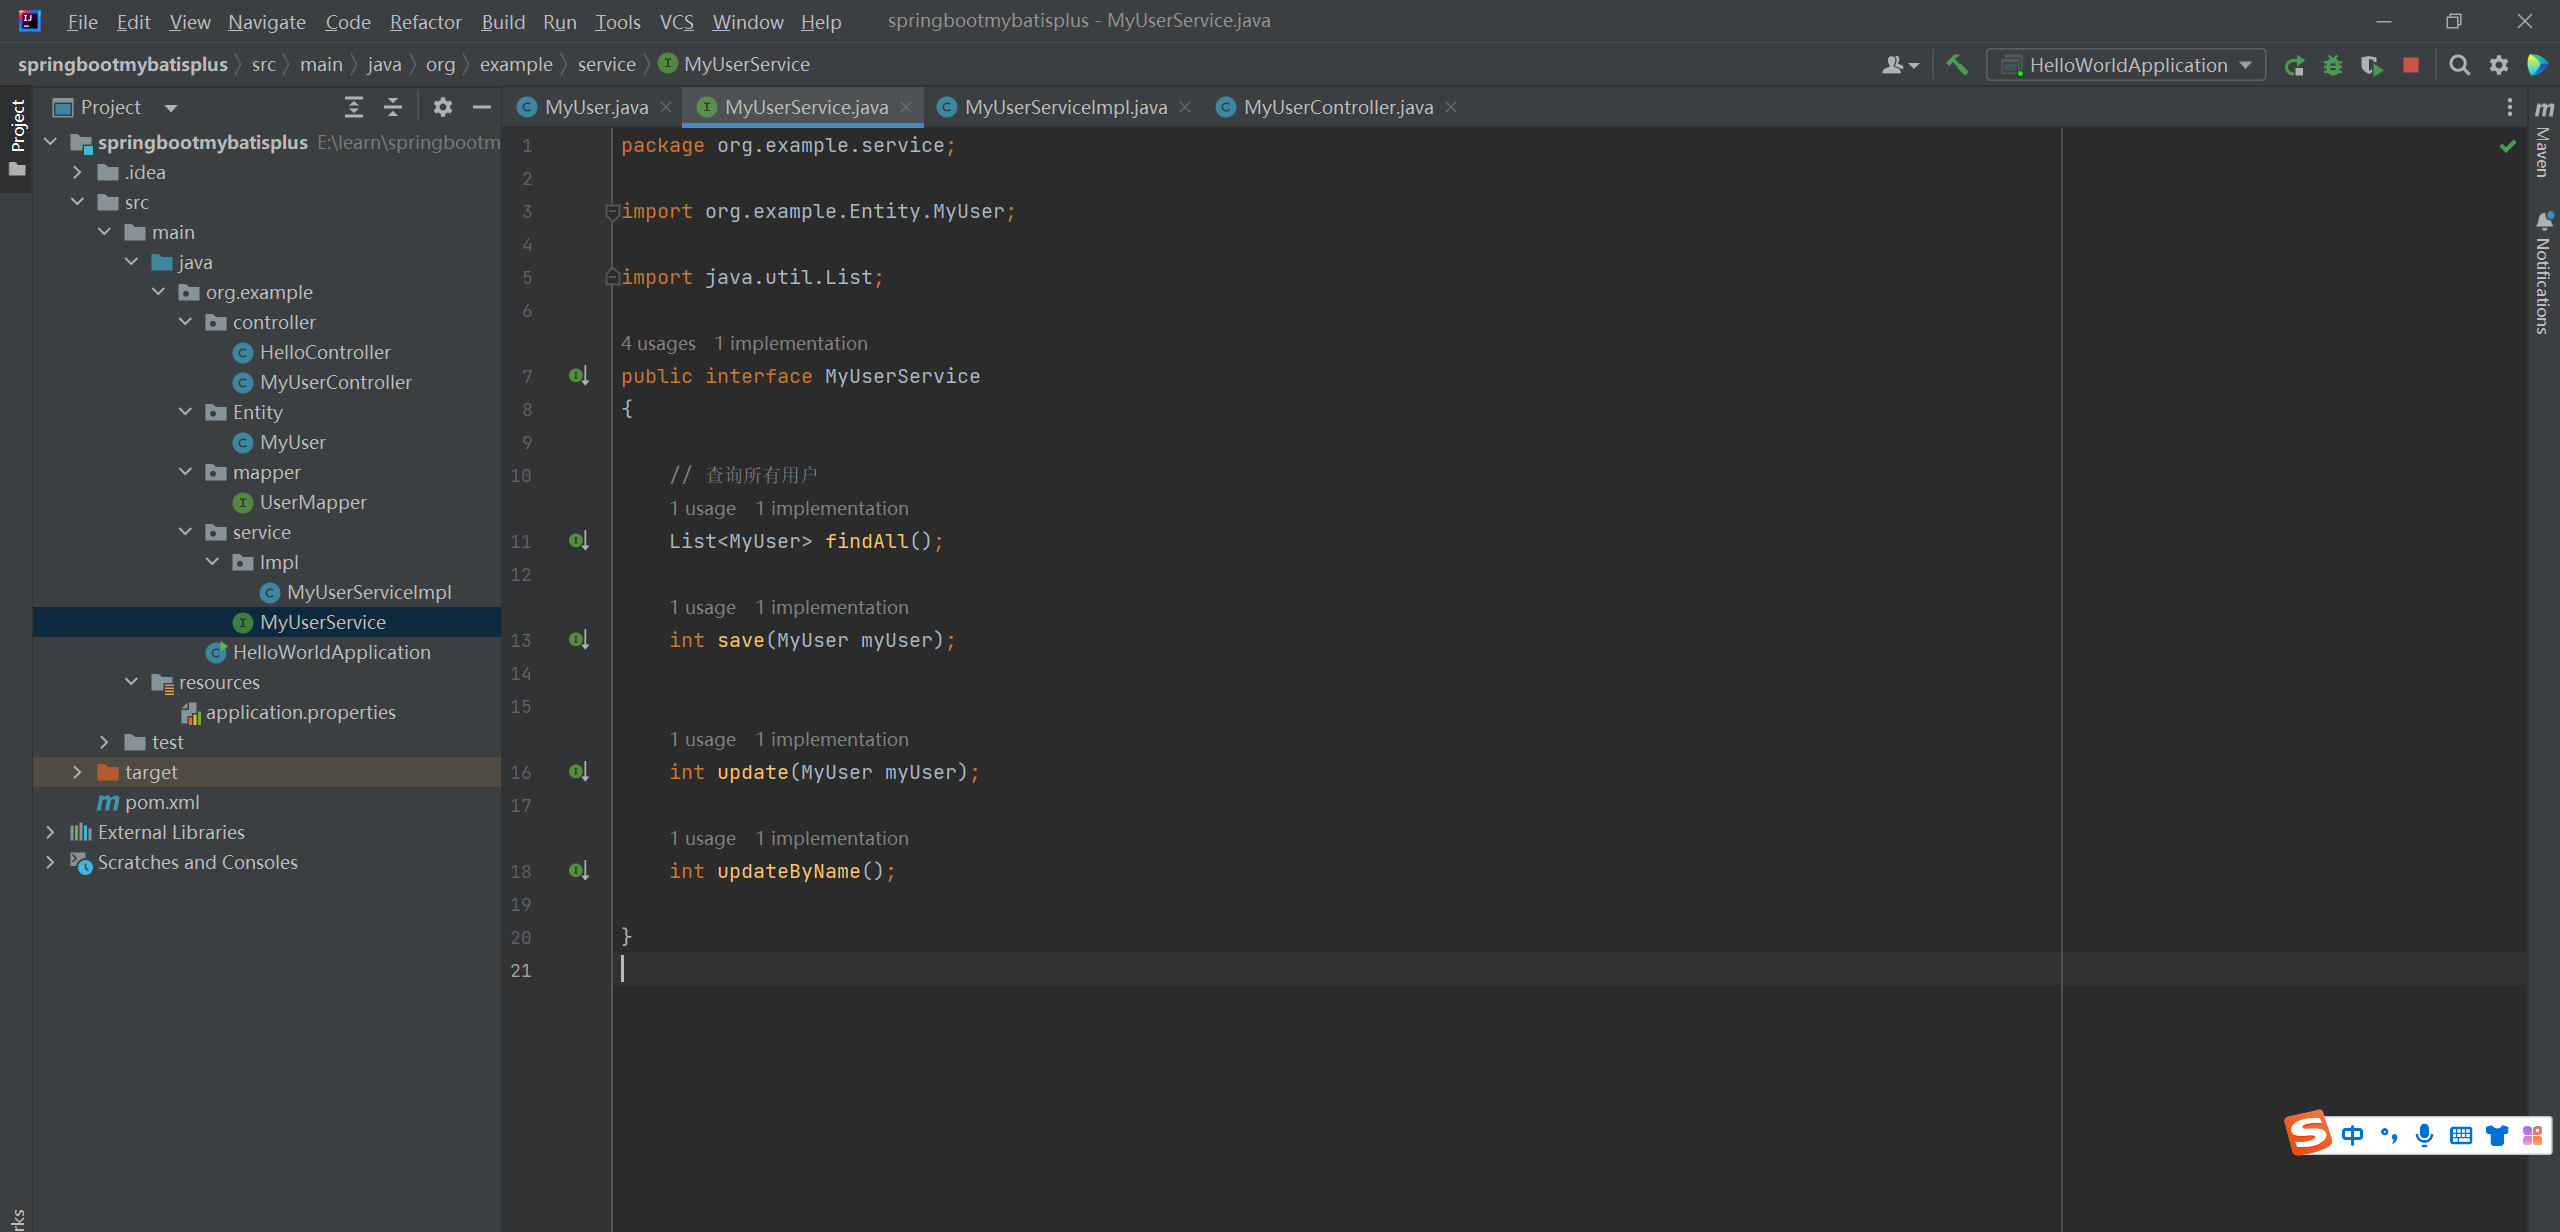Click gutter implementation icon beside findAll method
Screen dimensions: 2560x1232
579,541
